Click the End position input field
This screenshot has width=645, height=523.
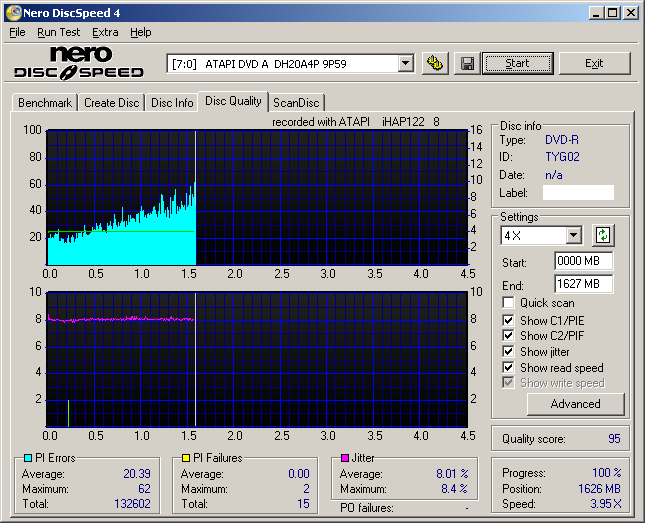[583, 284]
